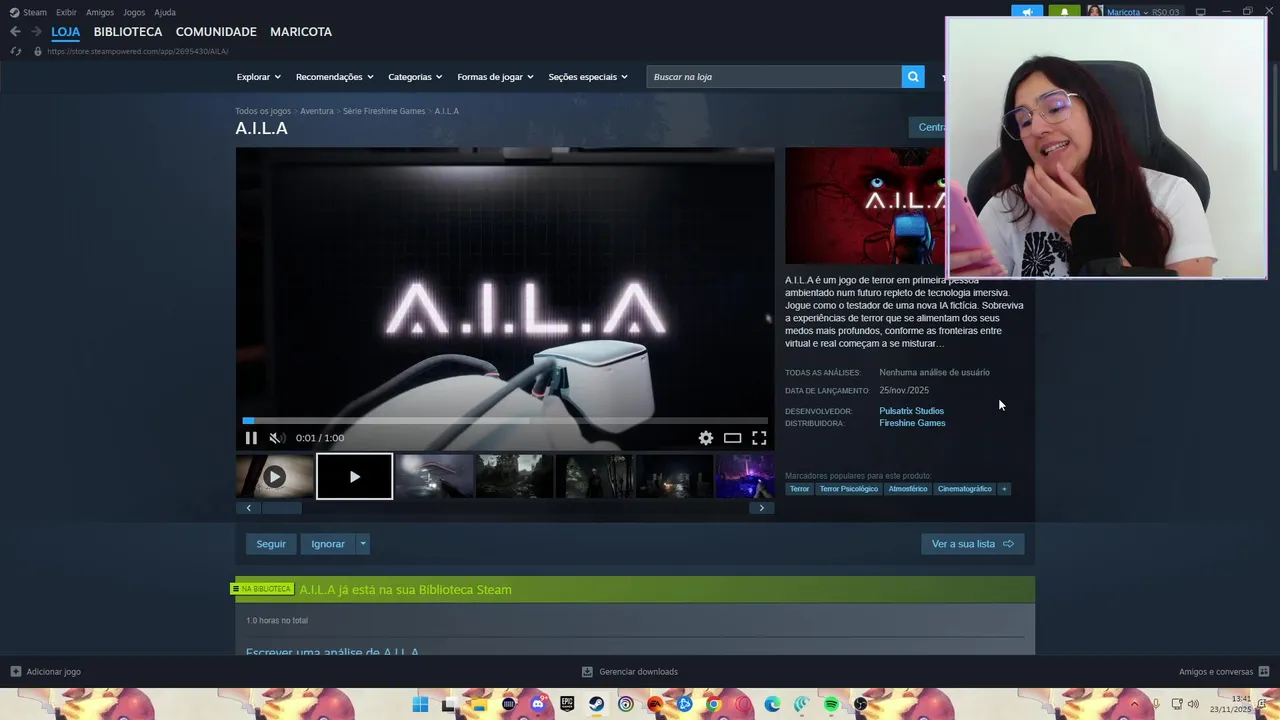Image resolution: width=1280 pixels, height=720 pixels.
Task: Open Spotify from the taskbar
Action: (x=831, y=705)
